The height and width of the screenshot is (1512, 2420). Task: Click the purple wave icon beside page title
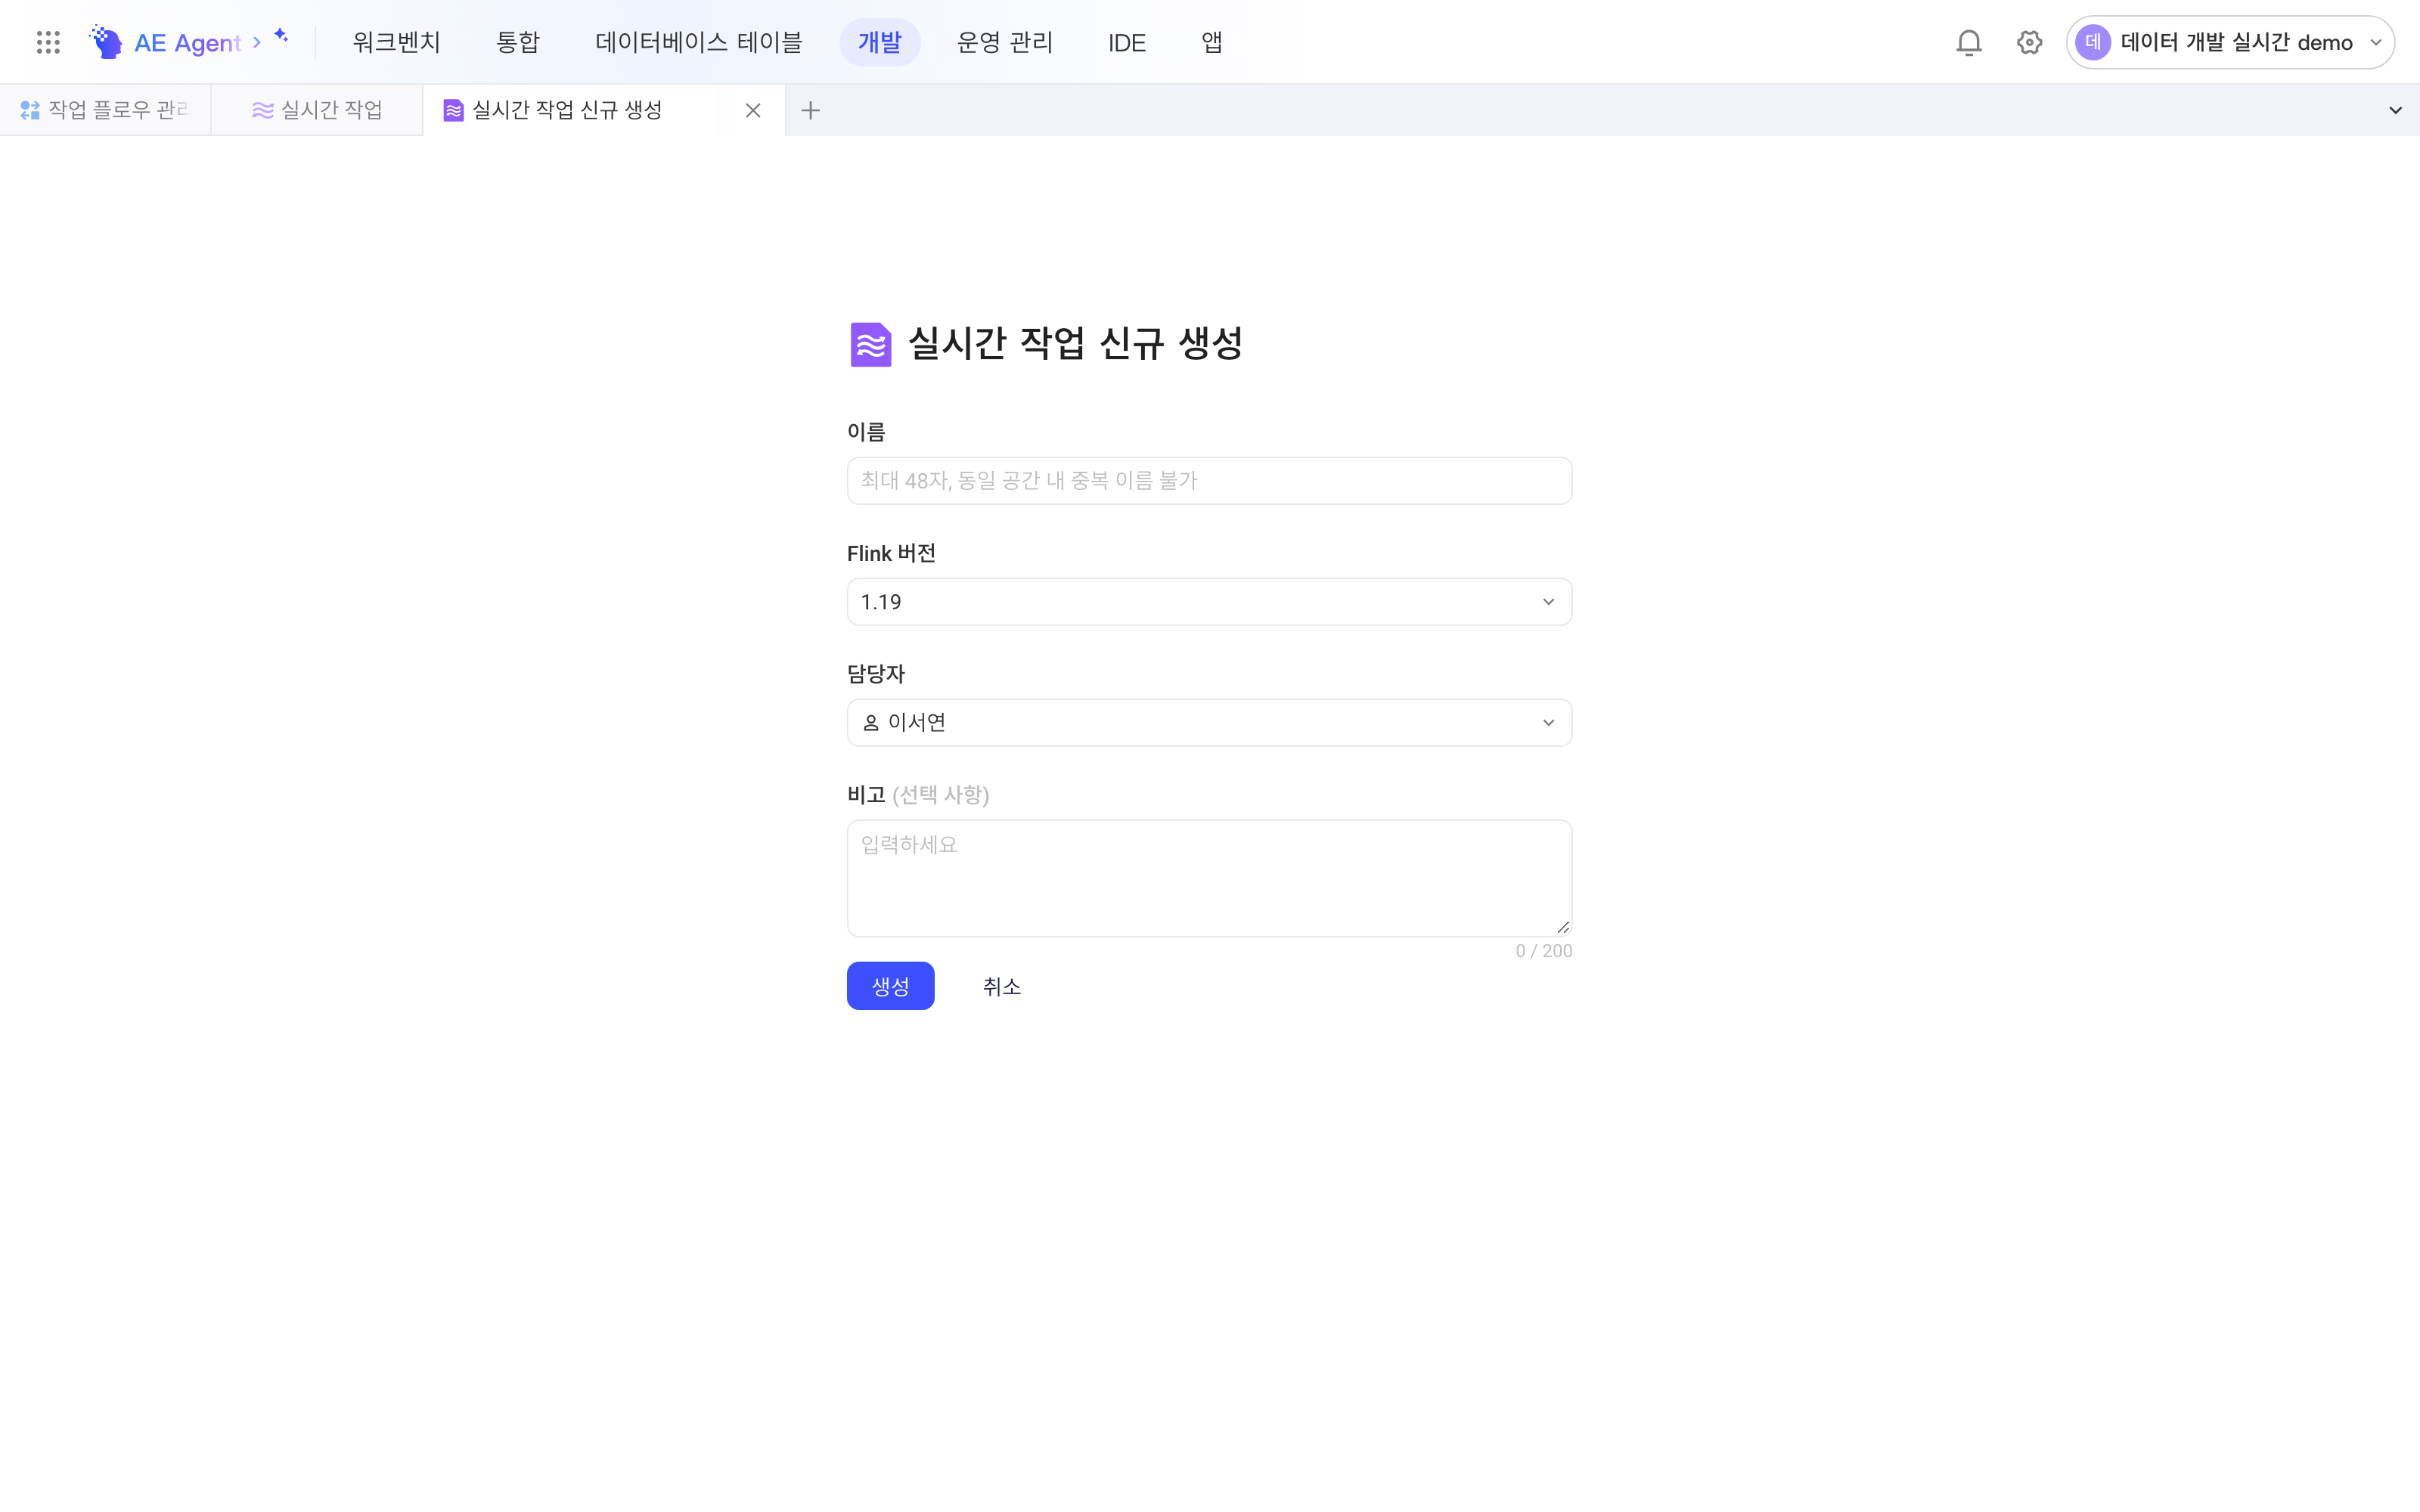(870, 344)
